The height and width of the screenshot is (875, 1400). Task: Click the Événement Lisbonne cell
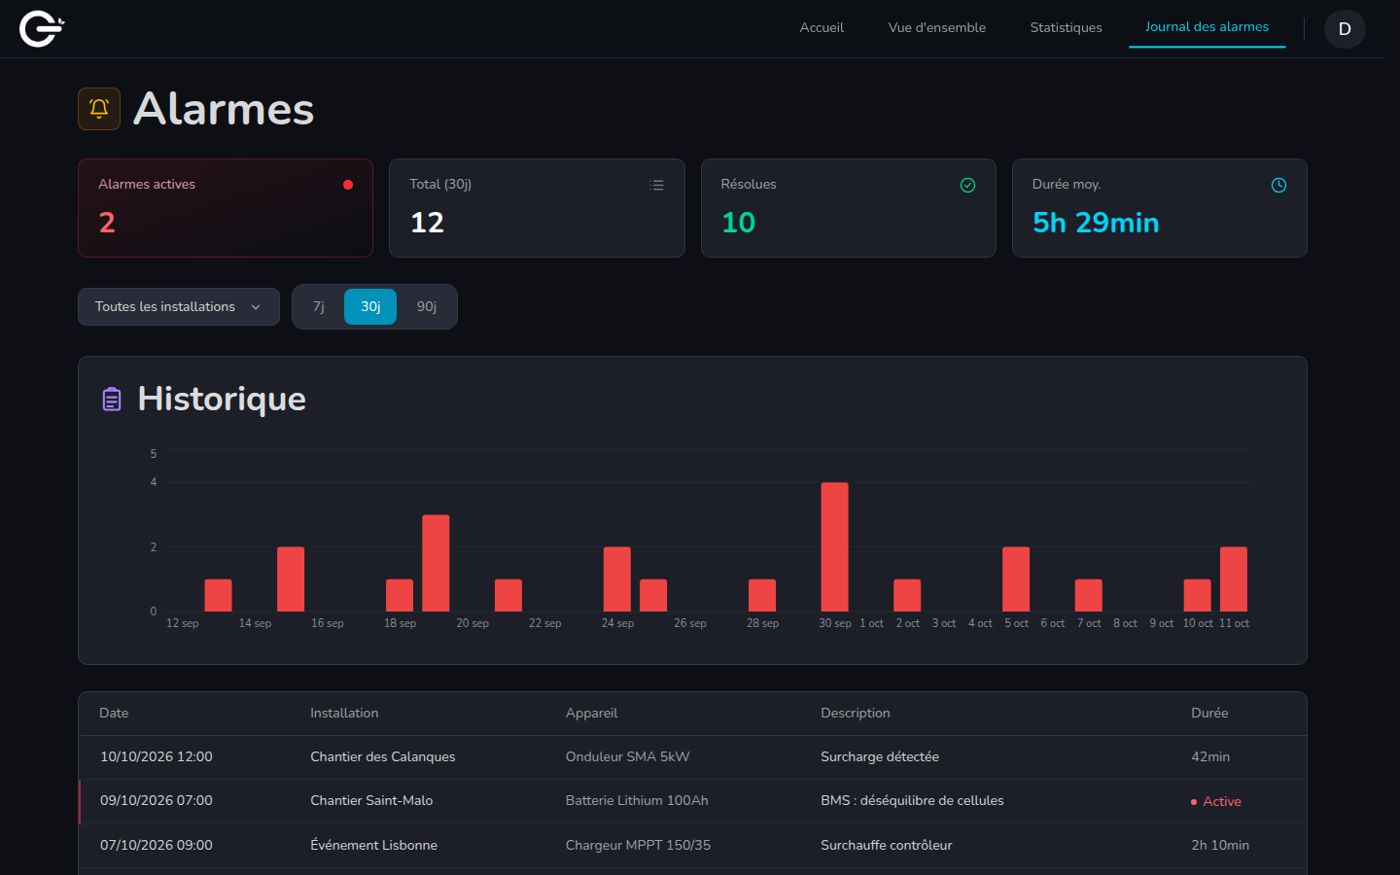pos(374,845)
